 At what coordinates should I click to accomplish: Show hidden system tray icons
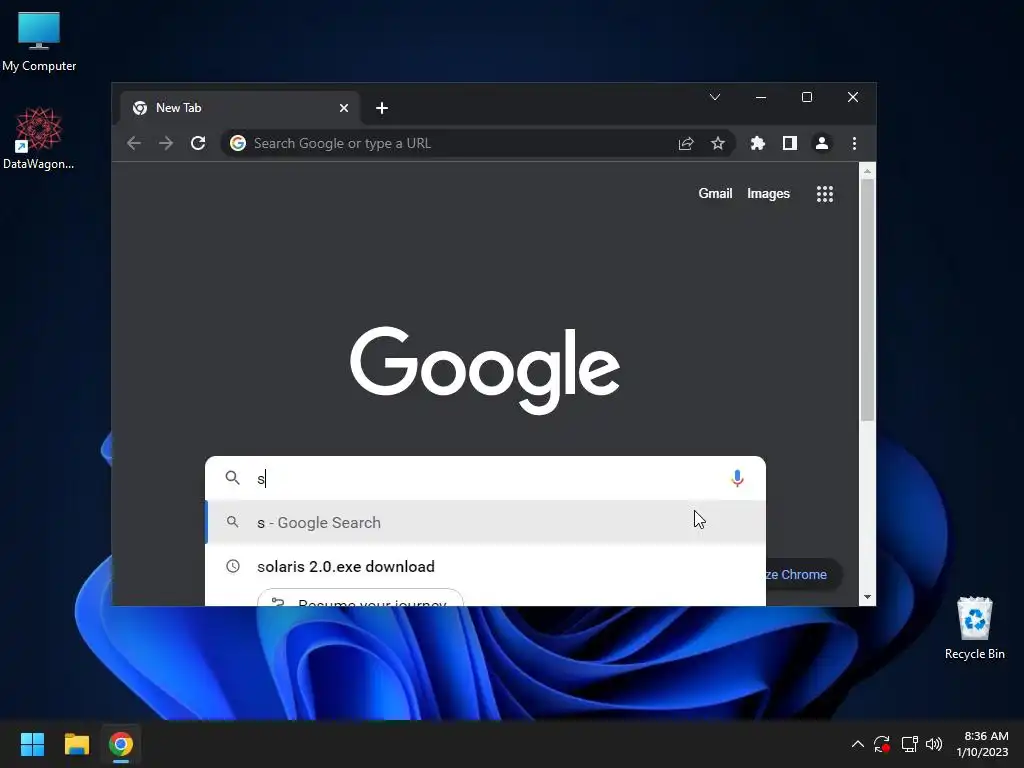tap(857, 744)
